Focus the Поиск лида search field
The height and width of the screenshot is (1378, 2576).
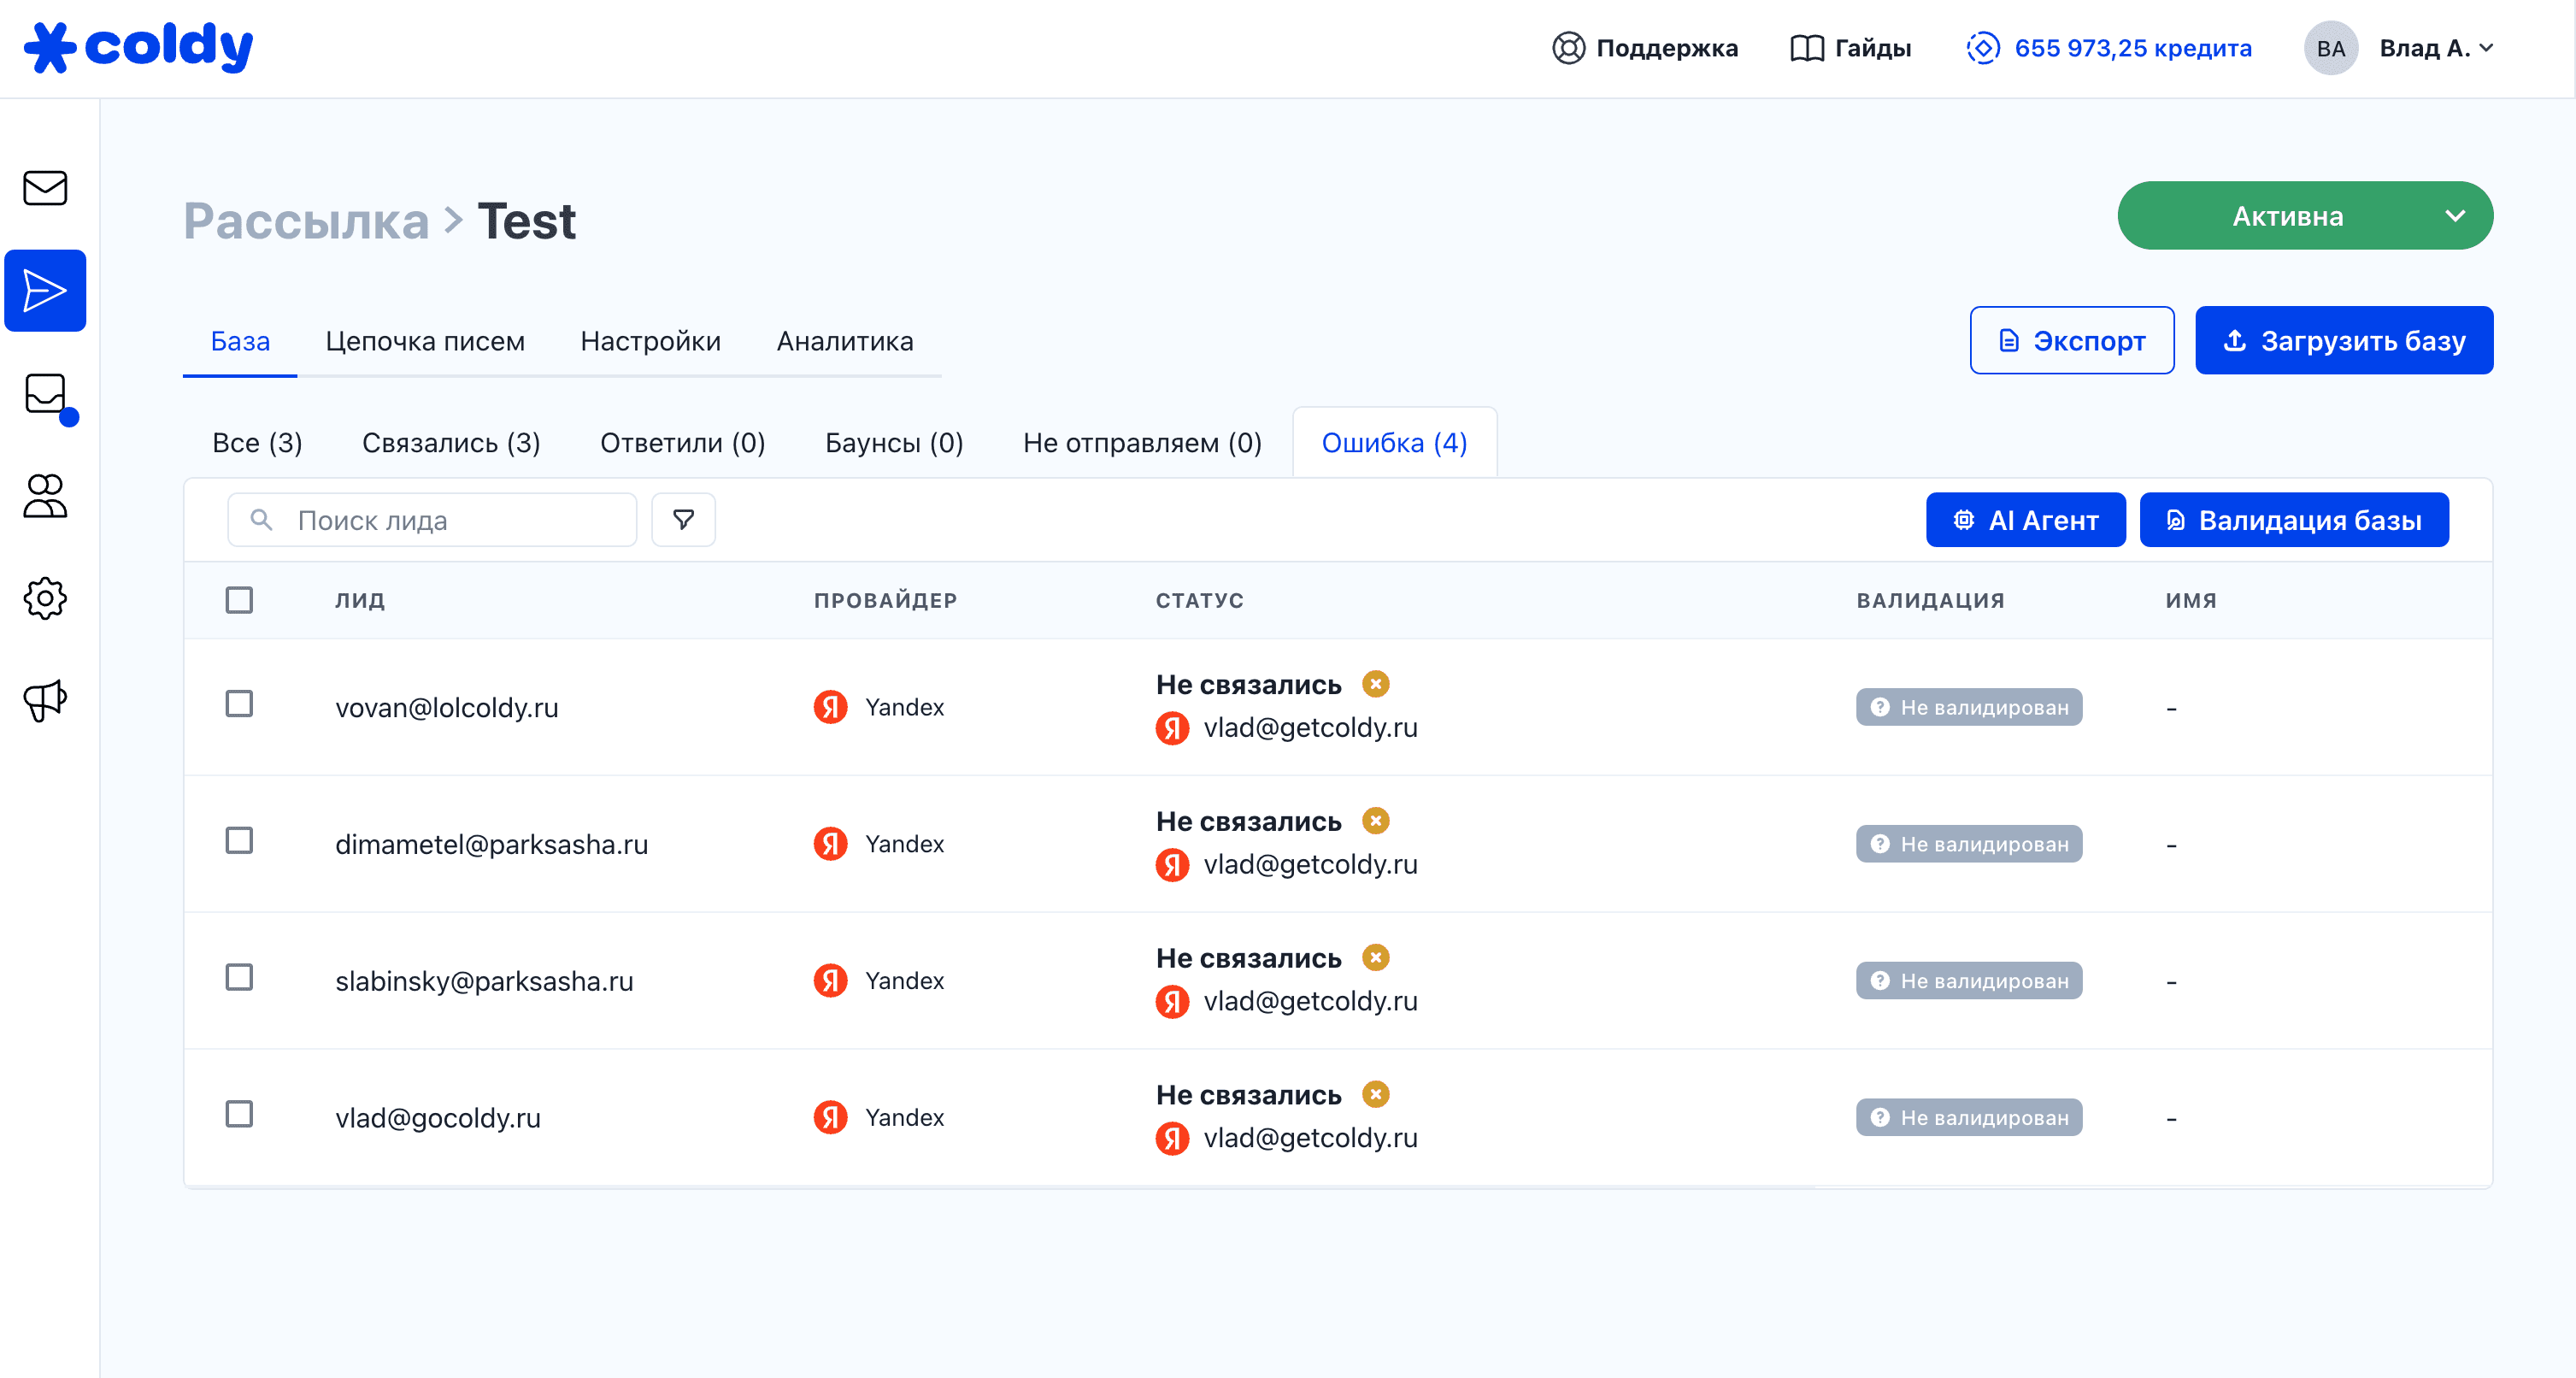tap(432, 520)
